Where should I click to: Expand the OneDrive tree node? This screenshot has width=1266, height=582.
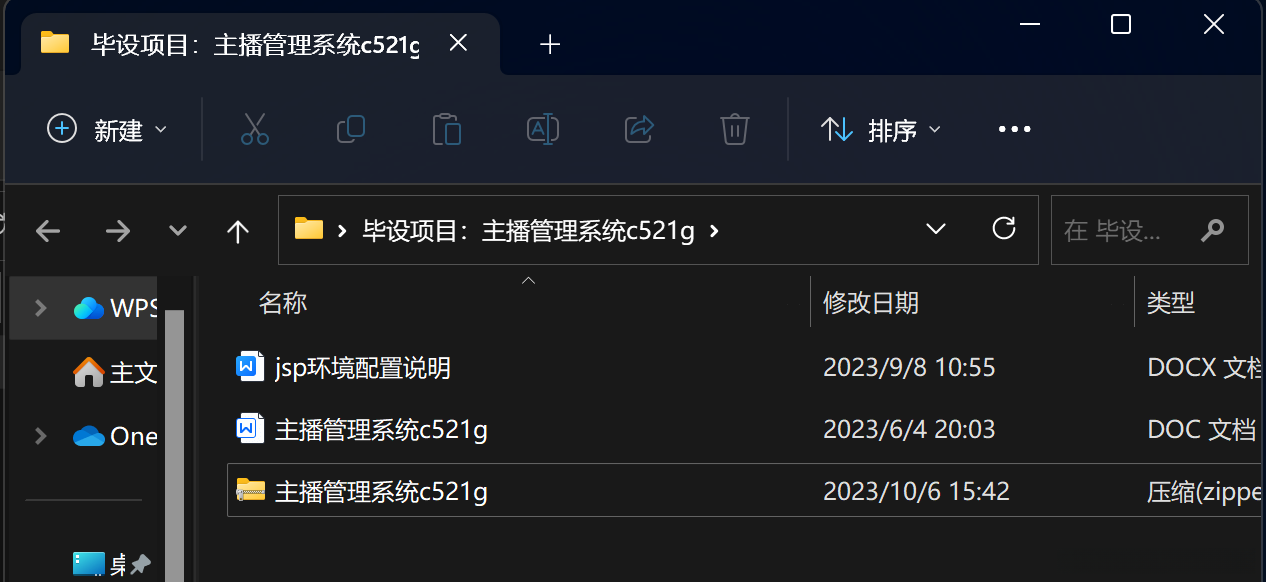pyautogui.click(x=41, y=436)
